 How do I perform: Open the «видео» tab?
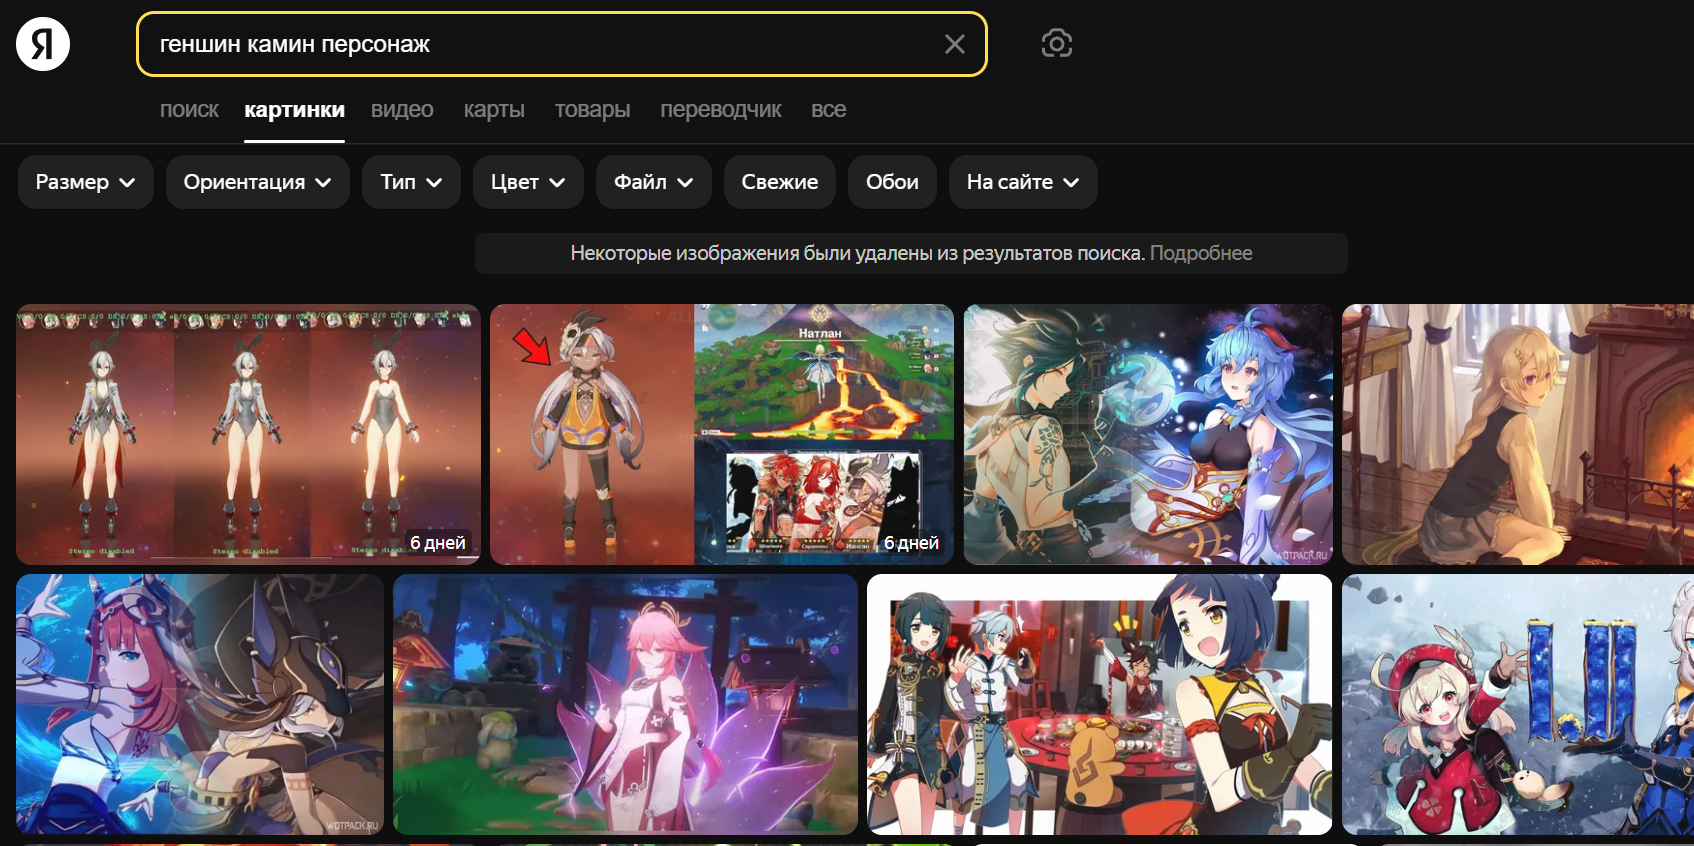[402, 110]
